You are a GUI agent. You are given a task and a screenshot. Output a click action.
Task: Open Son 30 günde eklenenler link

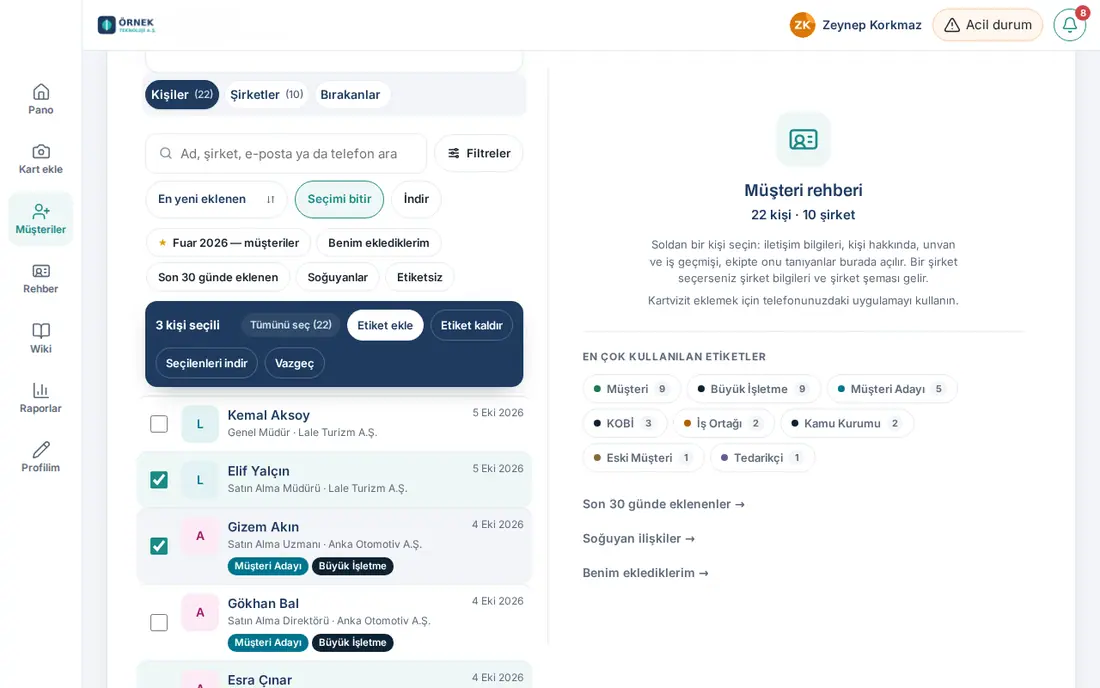[664, 504]
